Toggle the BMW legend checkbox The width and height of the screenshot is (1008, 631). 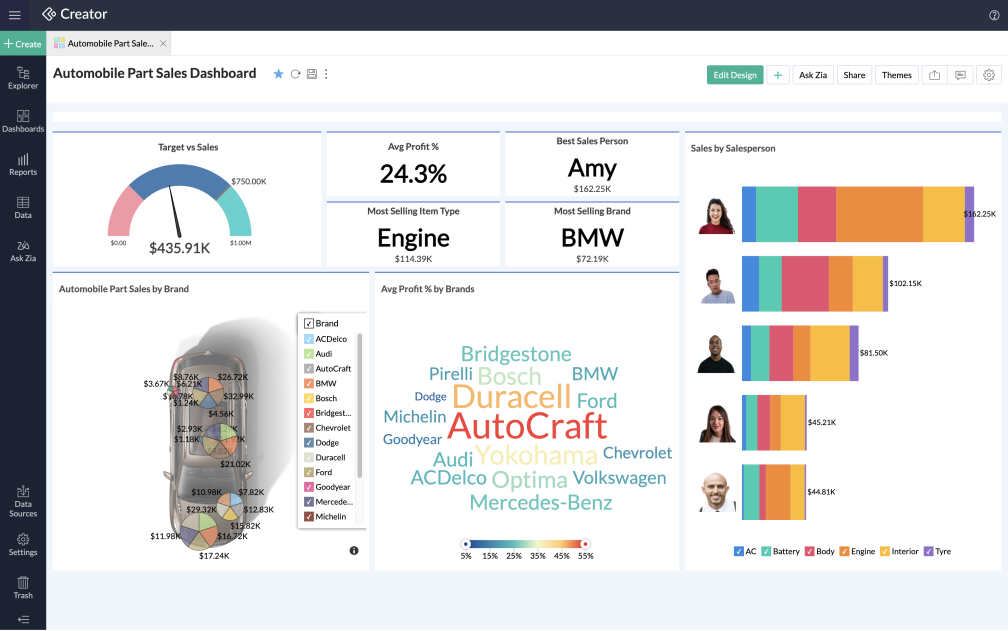point(309,383)
